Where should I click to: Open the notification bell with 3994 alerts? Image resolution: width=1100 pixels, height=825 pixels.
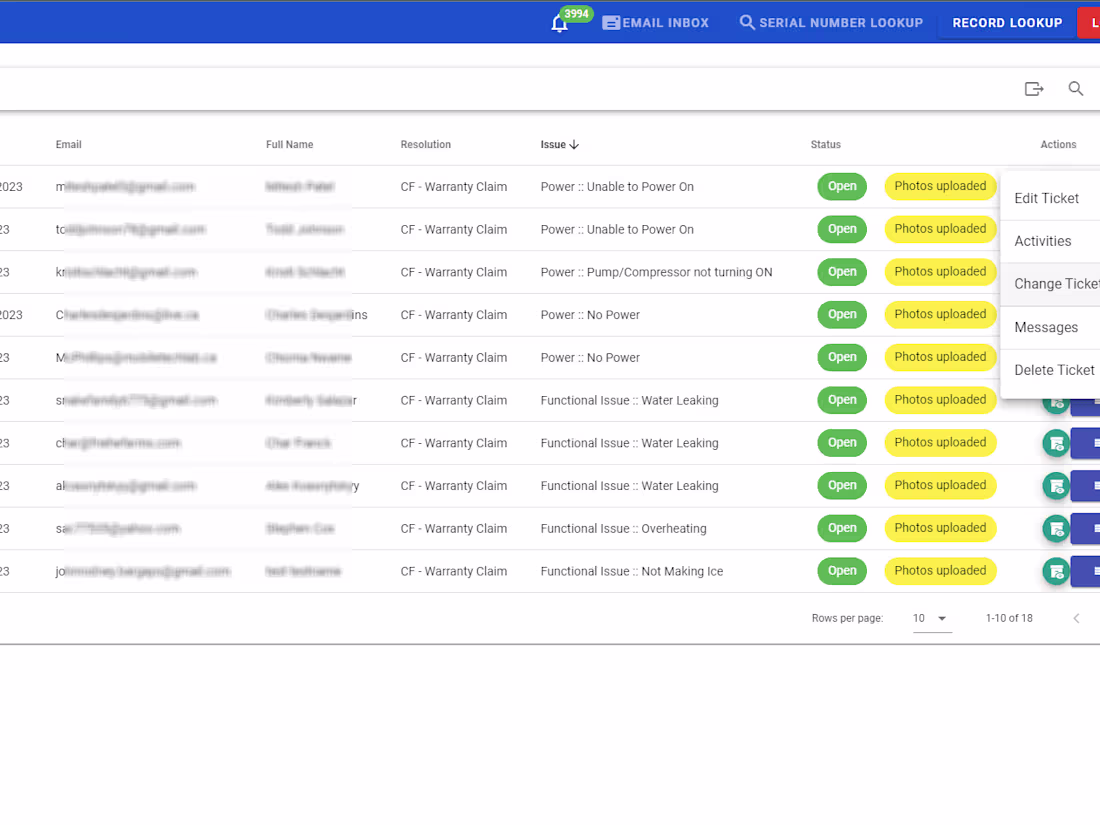pos(559,22)
